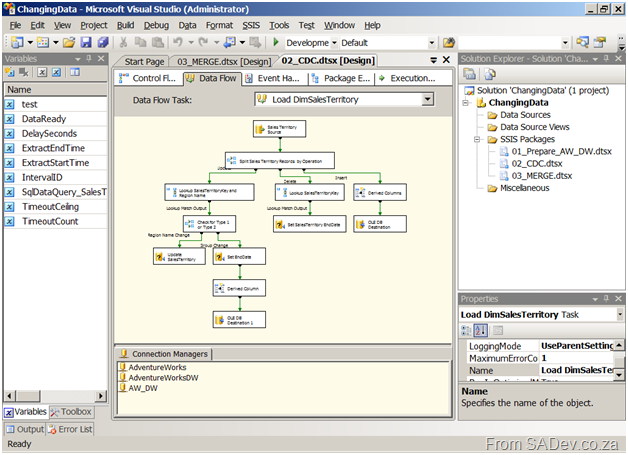Click the Alphabetical sort icon in Properties
628x455 pixels.
481,330
